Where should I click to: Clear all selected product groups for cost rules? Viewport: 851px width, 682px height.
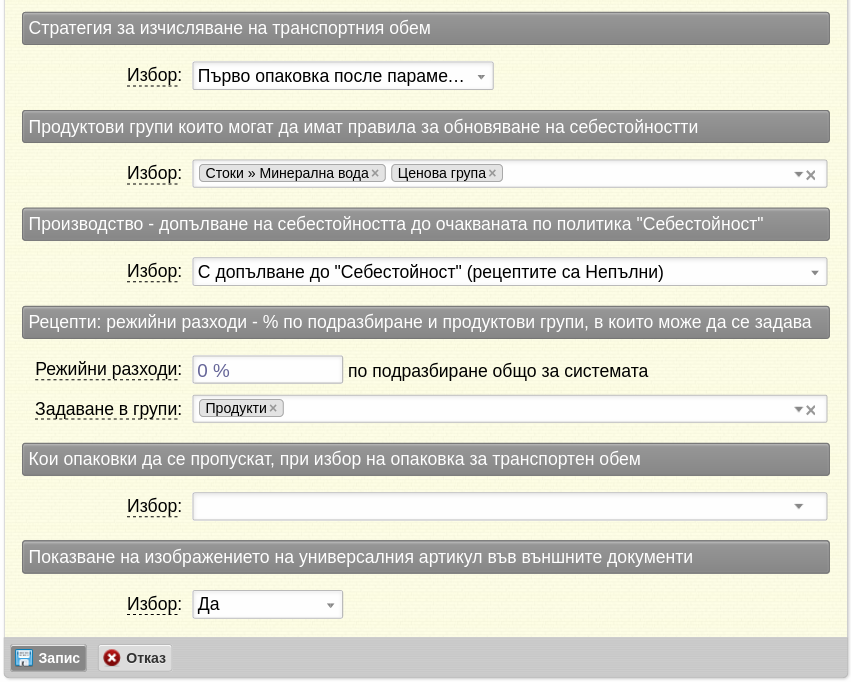[x=811, y=175]
